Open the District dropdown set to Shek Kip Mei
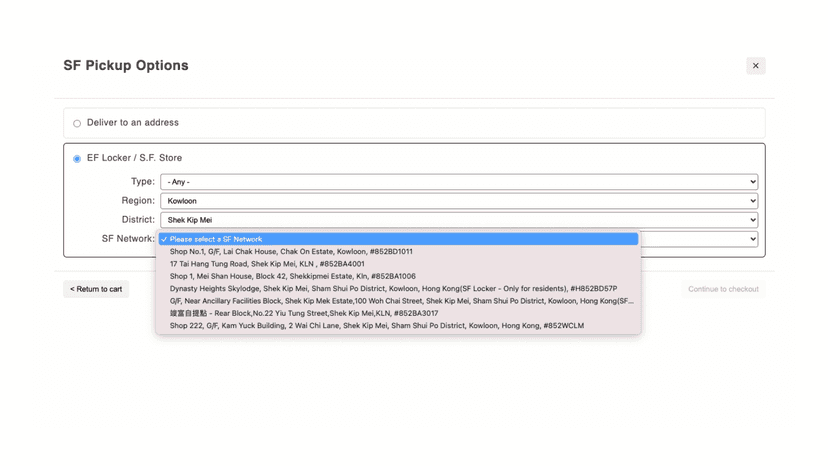 (x=459, y=220)
